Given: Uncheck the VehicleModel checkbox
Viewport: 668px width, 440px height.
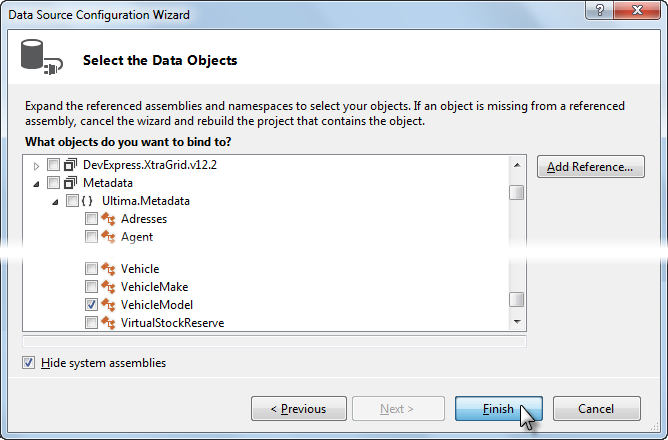Looking at the screenshot, I should (91, 305).
